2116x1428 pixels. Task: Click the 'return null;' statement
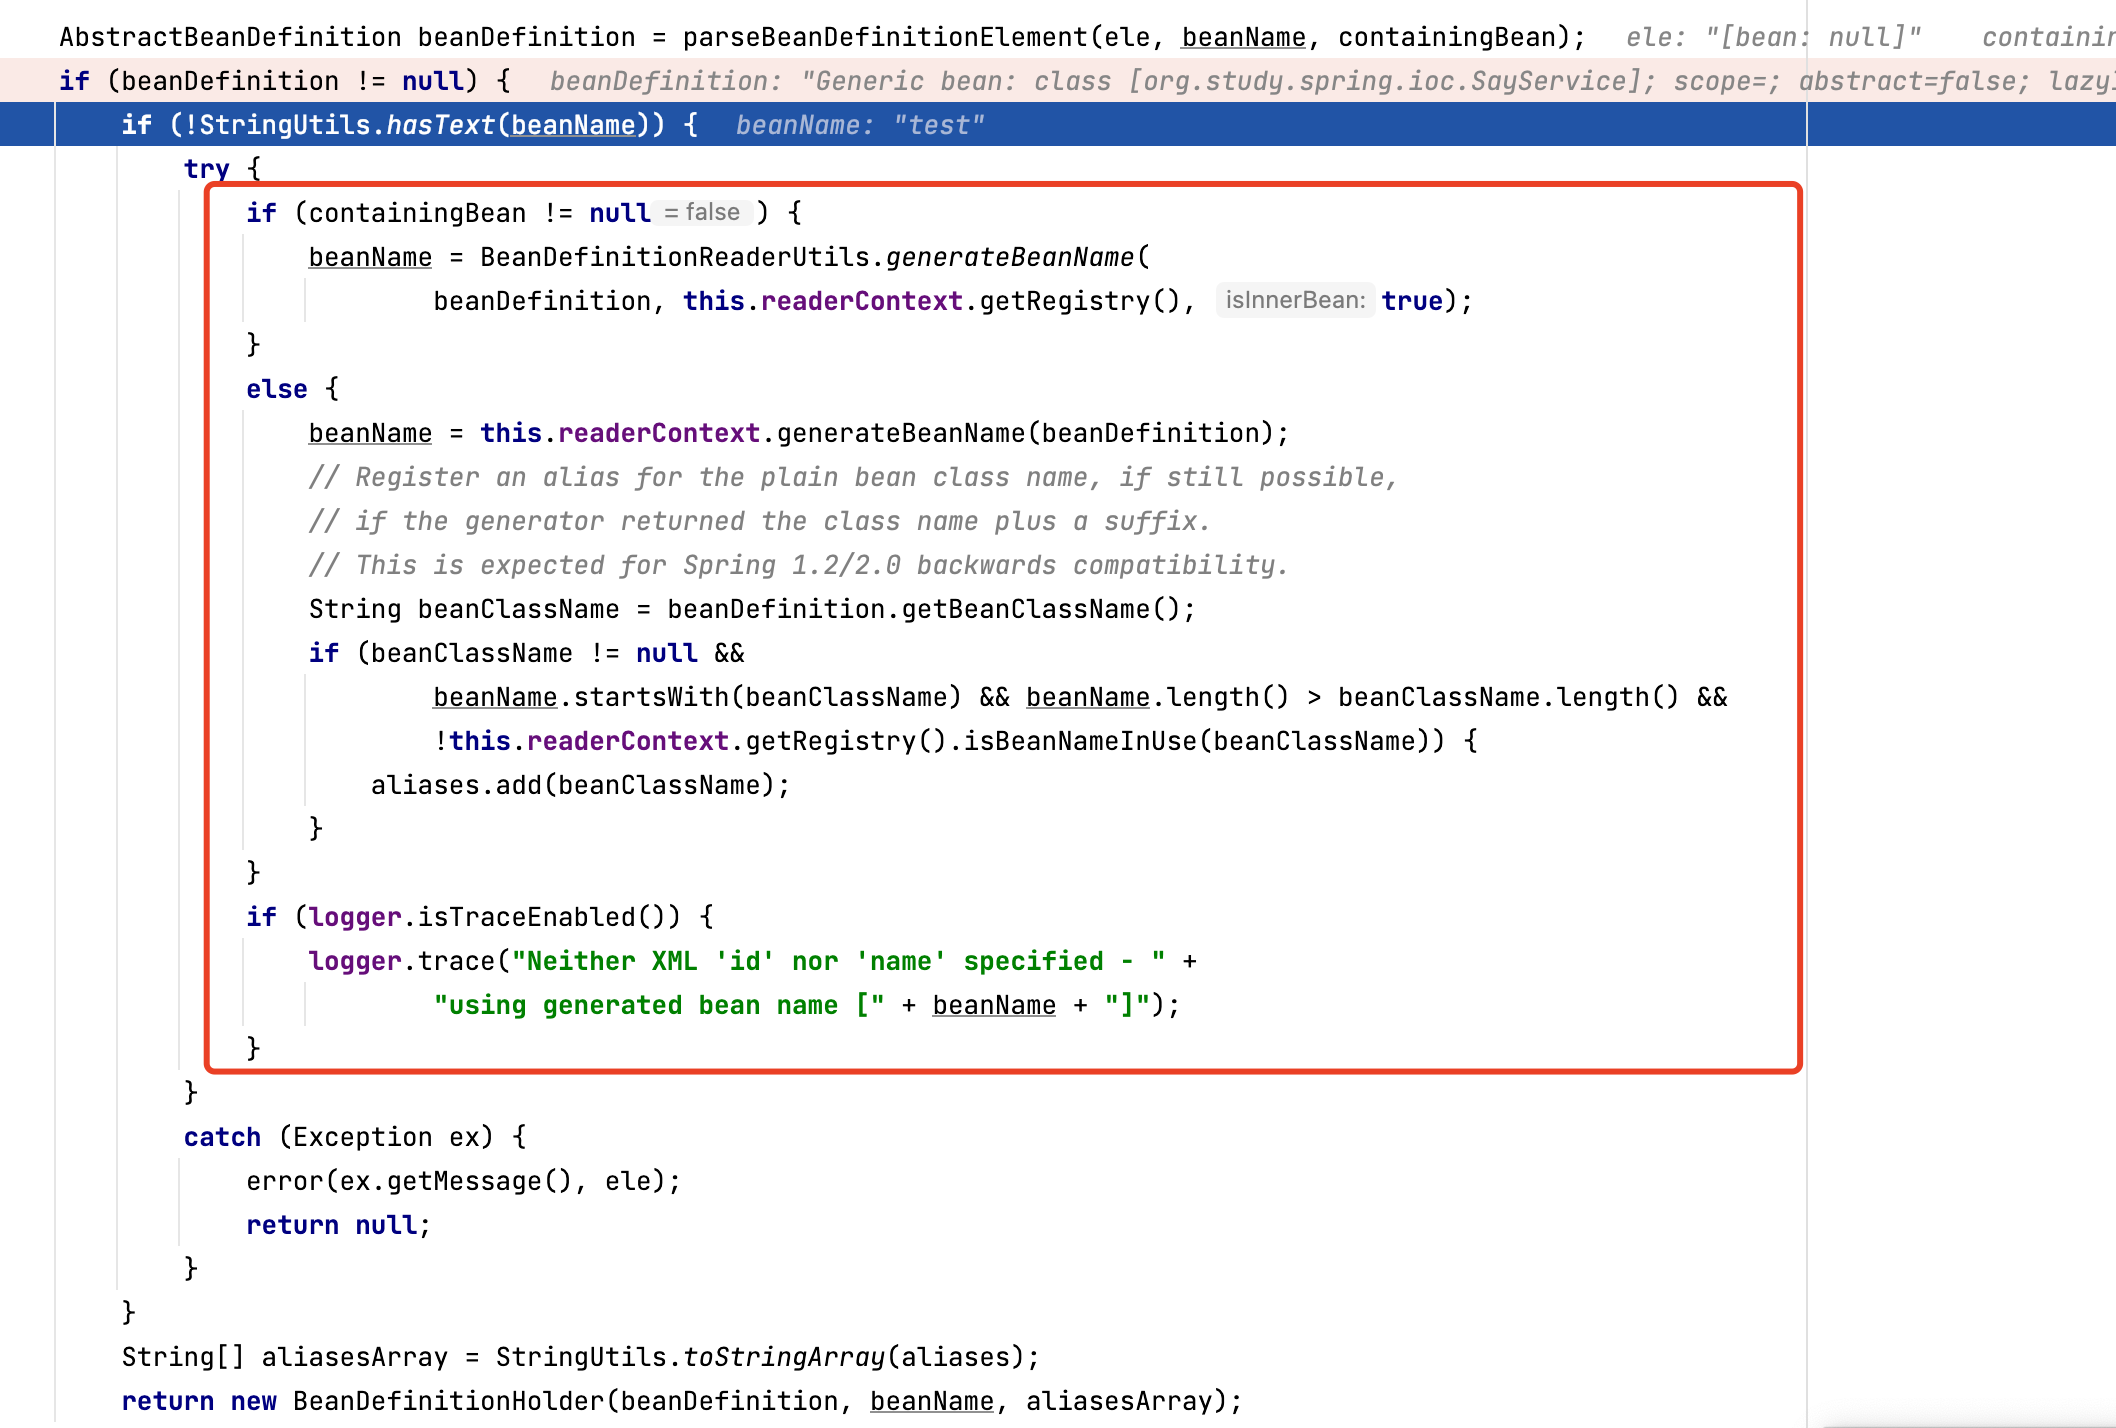(338, 1225)
